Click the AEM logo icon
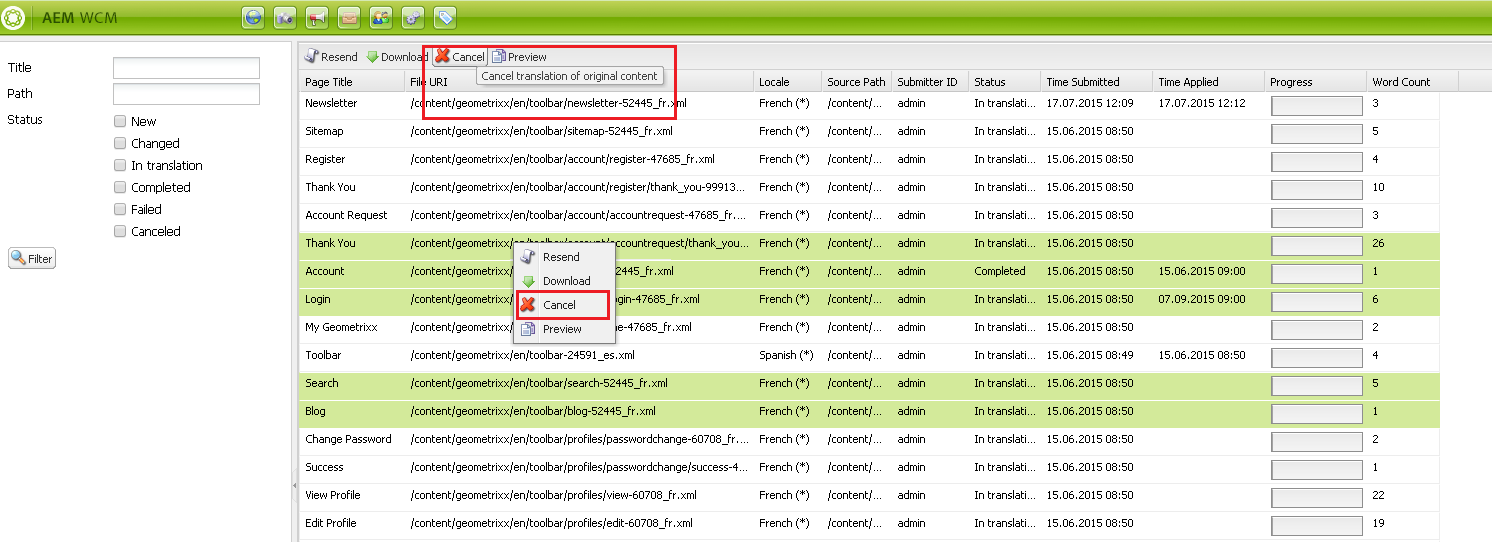1492x542 pixels. [14, 17]
